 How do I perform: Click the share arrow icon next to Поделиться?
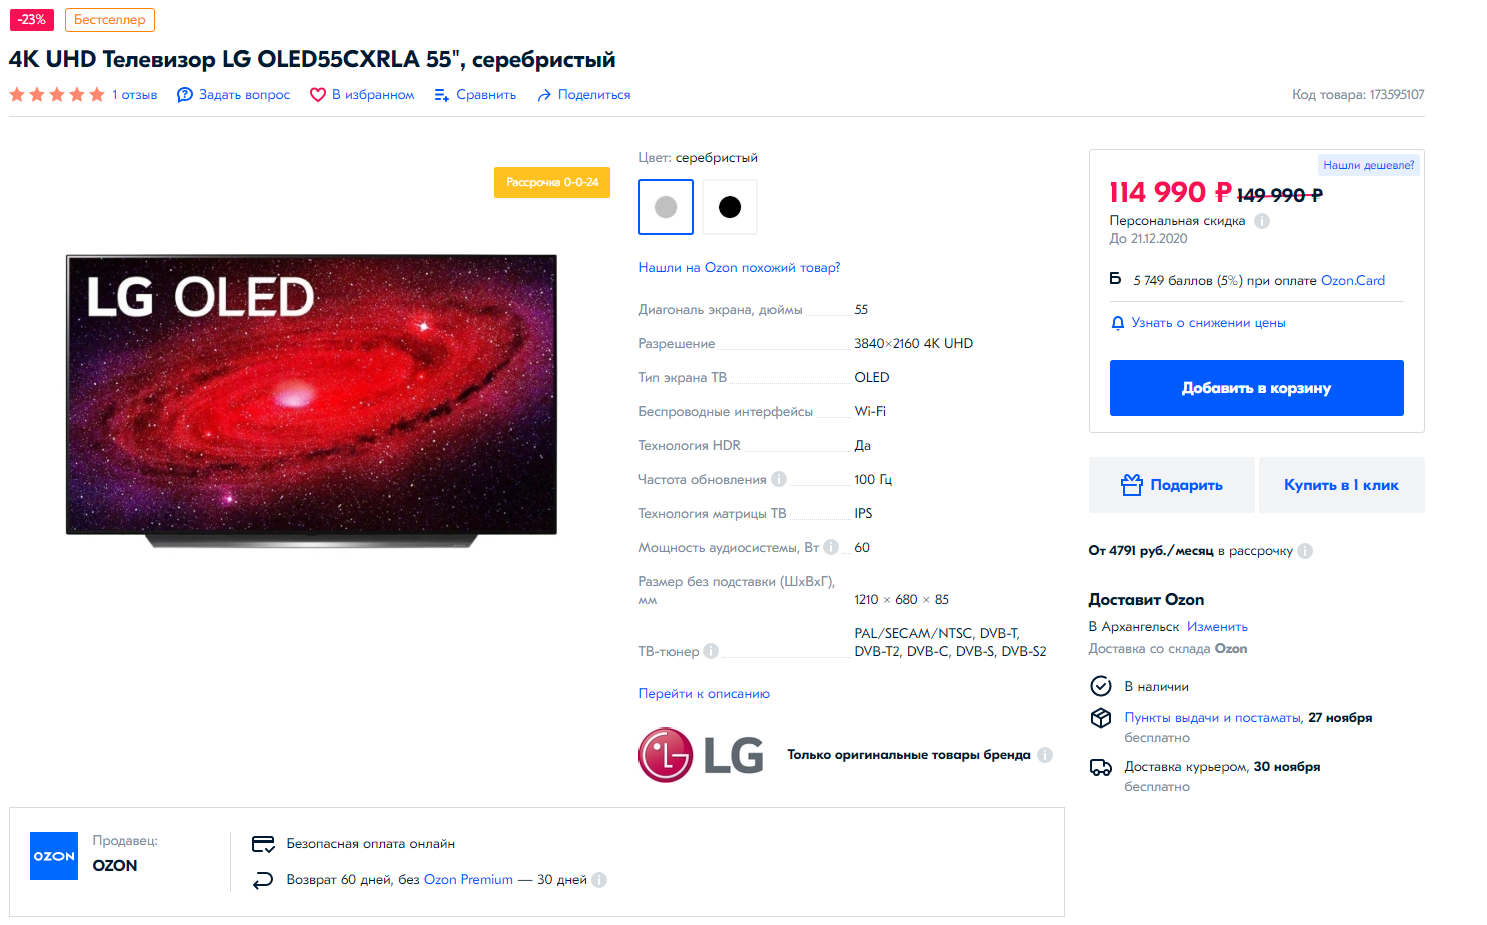[x=544, y=95]
